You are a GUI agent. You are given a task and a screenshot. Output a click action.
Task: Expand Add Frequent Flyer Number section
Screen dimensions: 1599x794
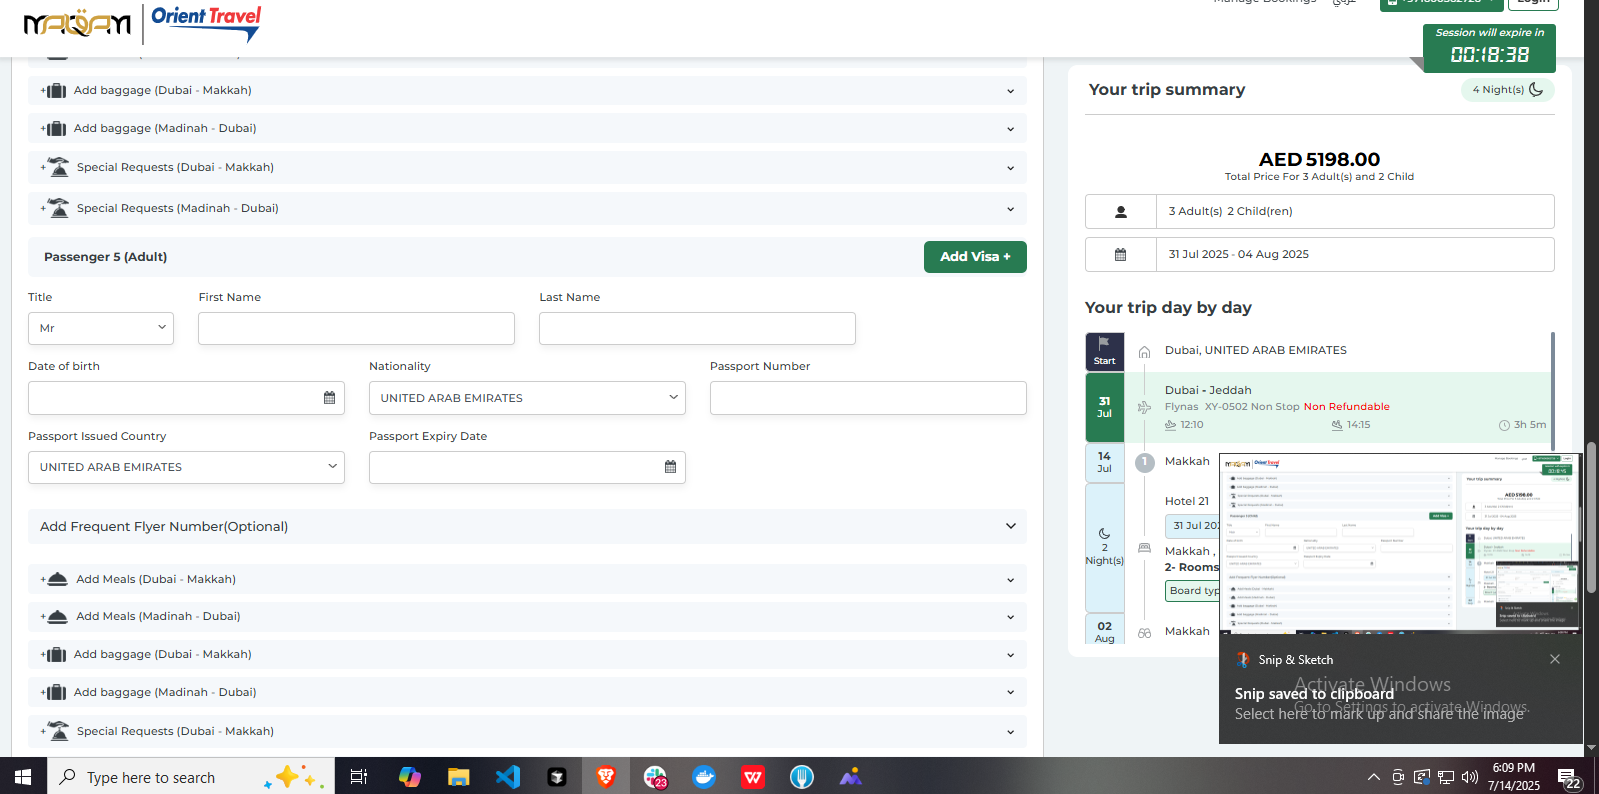[x=527, y=527]
